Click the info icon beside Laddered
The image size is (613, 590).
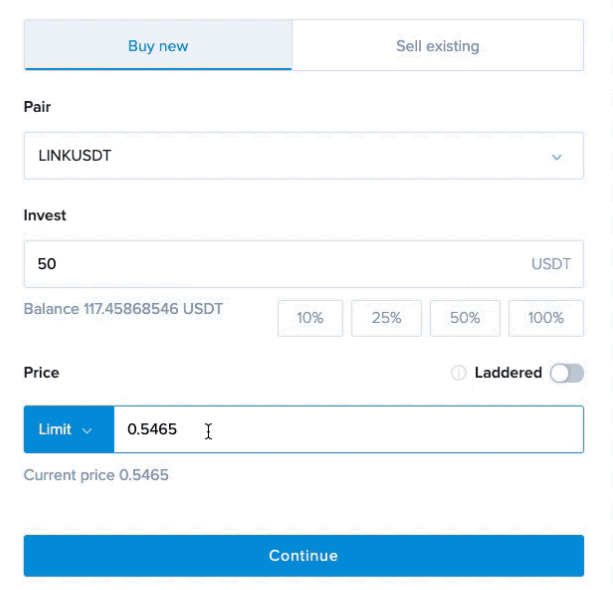(x=459, y=373)
